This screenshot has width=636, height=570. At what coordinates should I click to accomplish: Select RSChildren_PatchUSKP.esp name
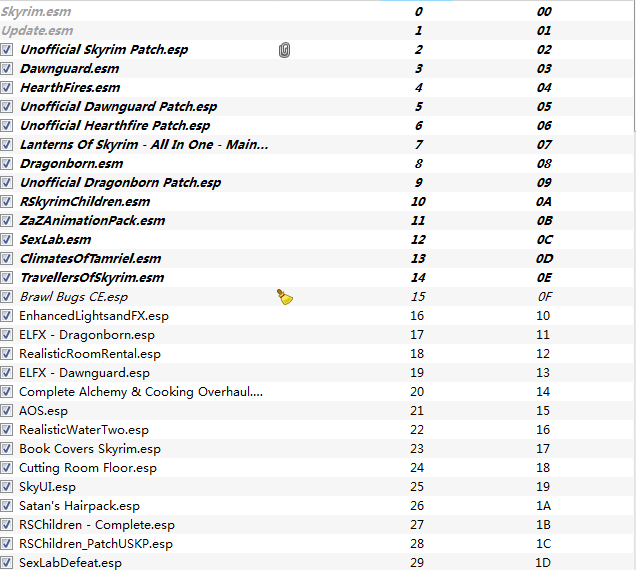(x=96, y=544)
